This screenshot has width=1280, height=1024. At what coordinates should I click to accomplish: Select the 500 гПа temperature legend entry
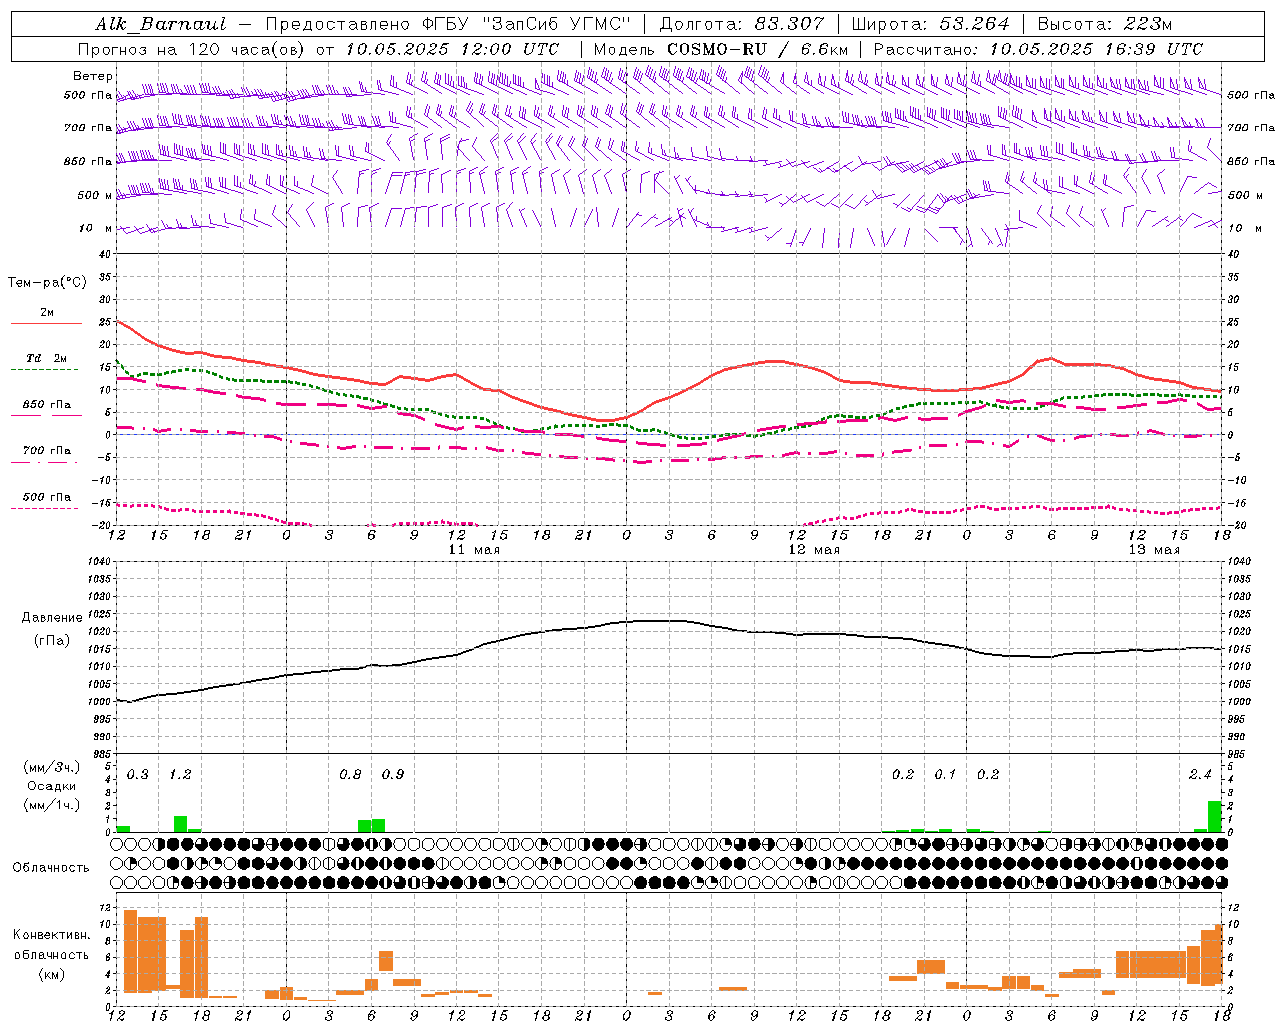point(47,497)
